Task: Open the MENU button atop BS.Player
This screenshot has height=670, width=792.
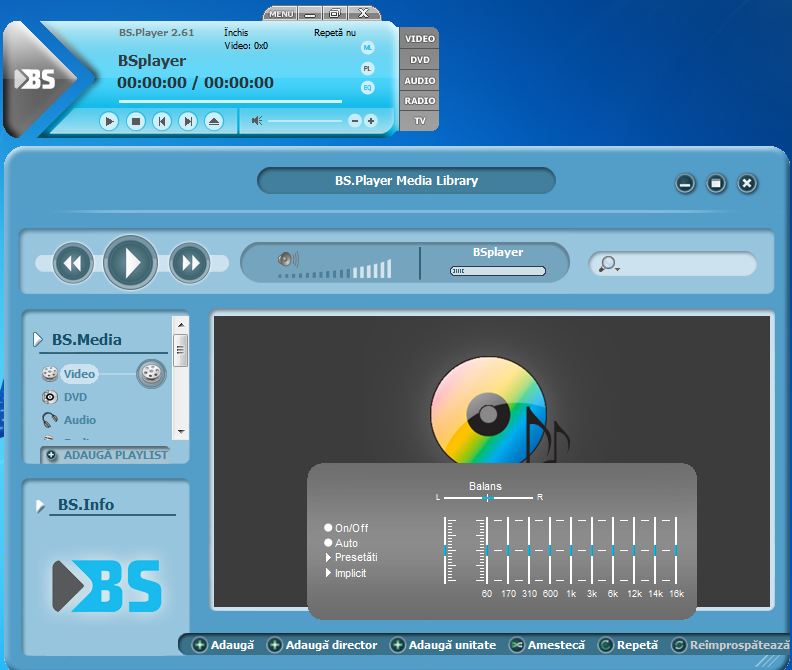Action: tap(281, 14)
